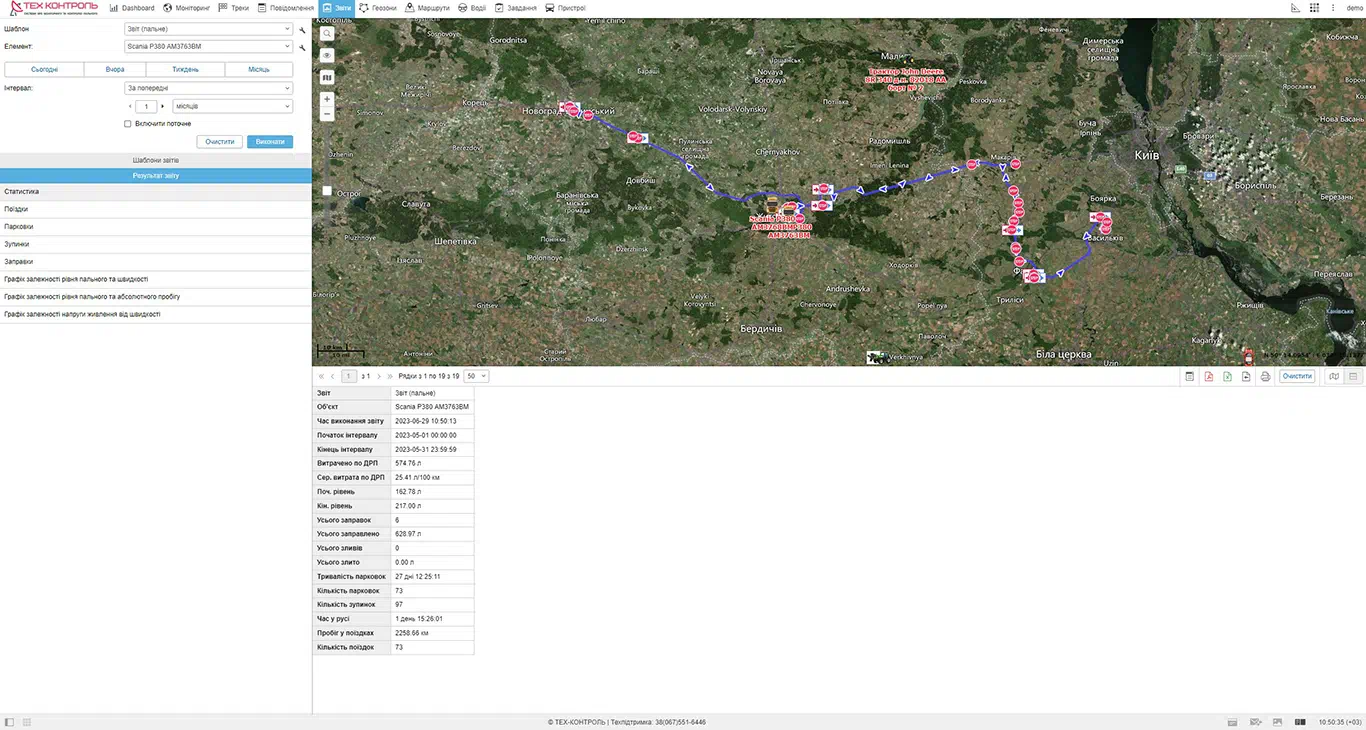Open the apps grid icon in the header
The image size is (1366, 730).
1315,8
